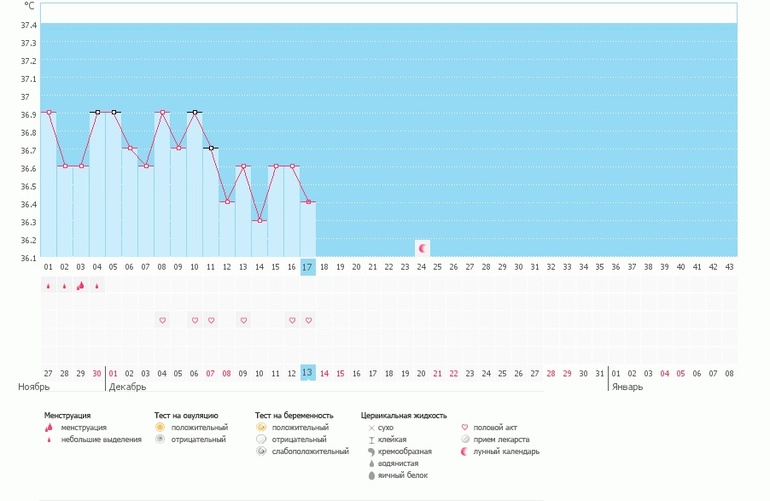The width and height of the screenshot is (770, 501).
Task: Click the weakly positive pregnancy test legend icon
Action: (260, 451)
